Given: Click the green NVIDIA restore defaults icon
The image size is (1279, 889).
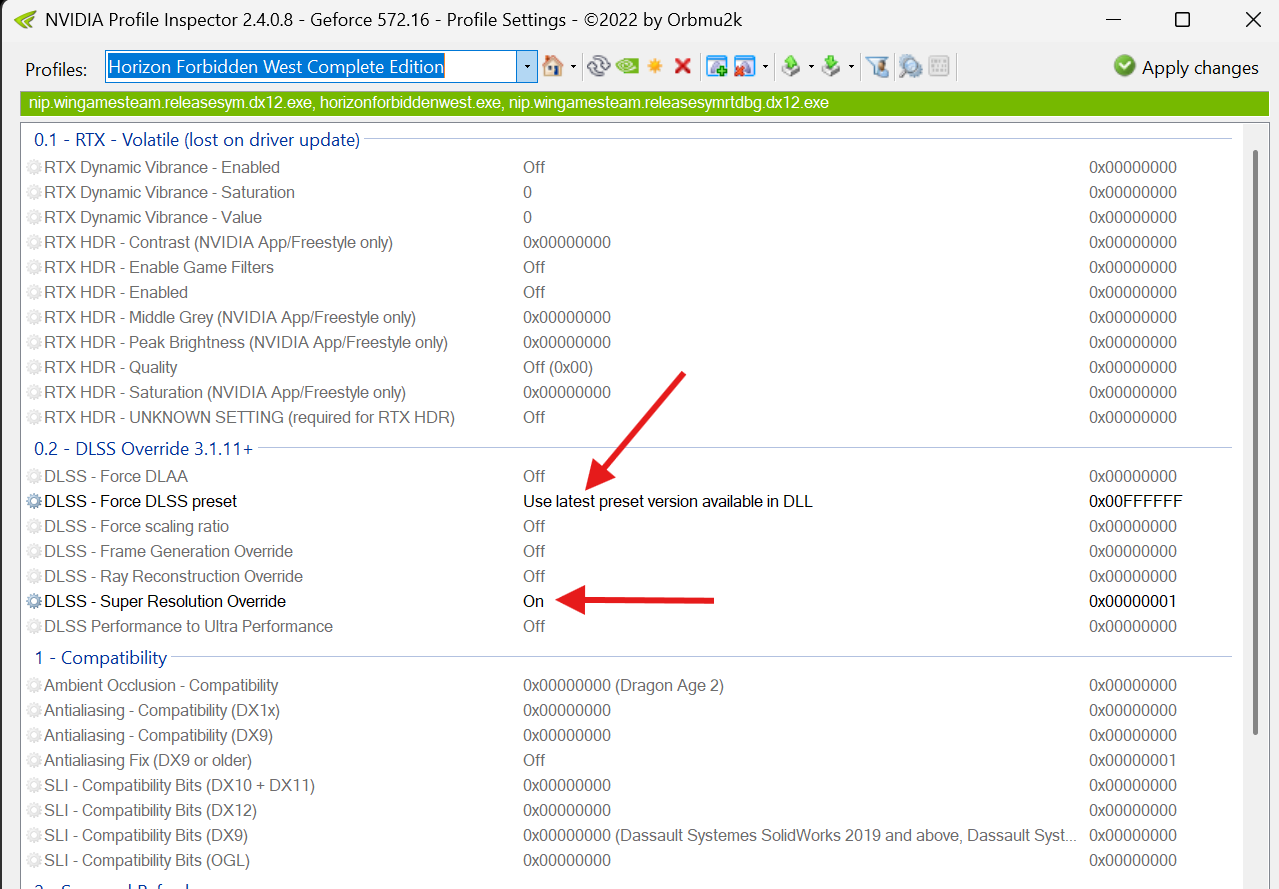Looking at the screenshot, I should (627, 67).
